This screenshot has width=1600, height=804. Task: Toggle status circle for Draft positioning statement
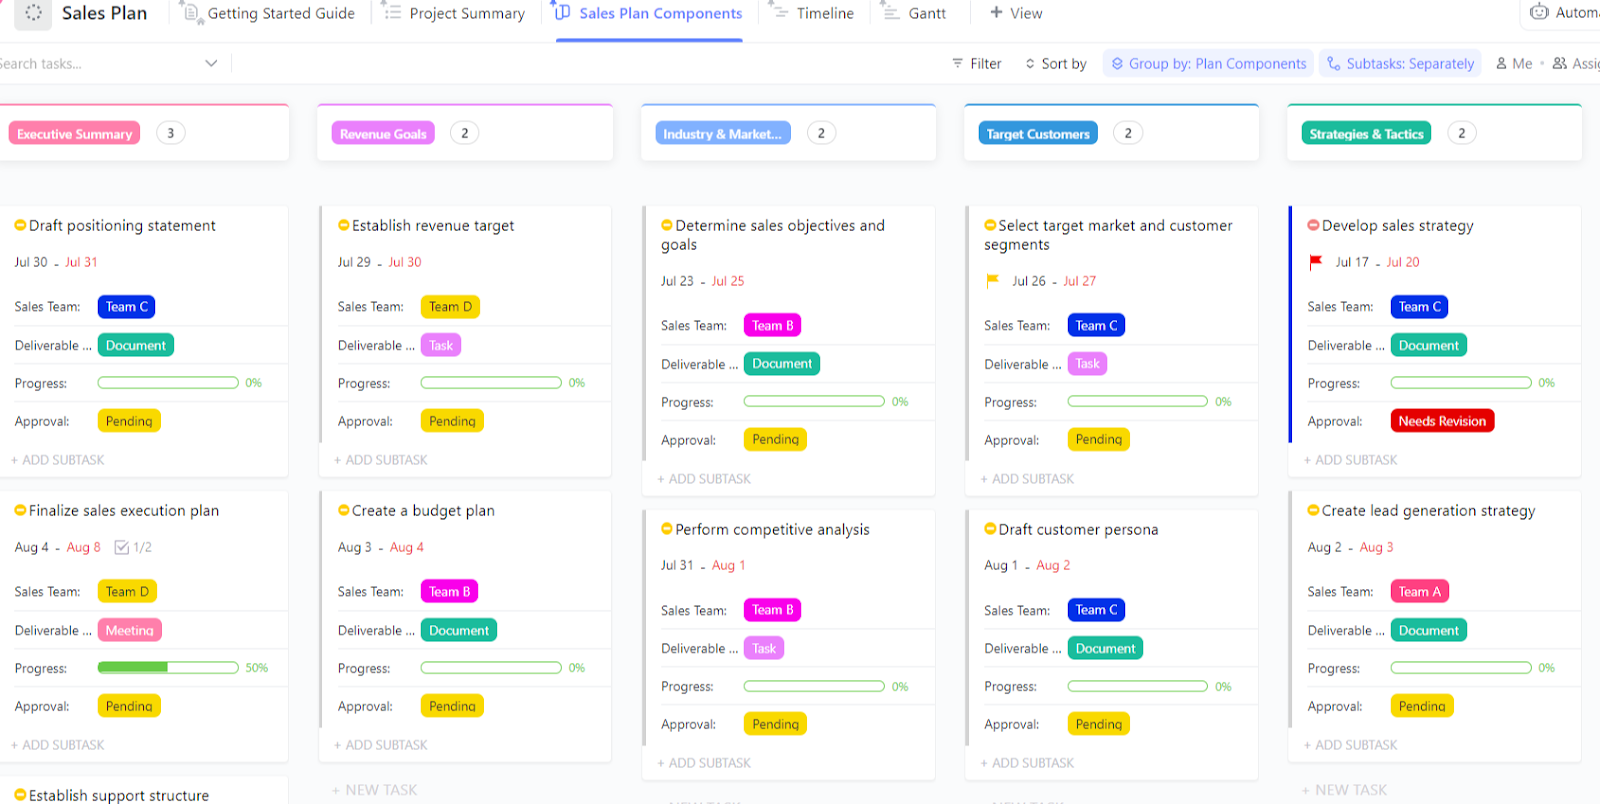coord(20,226)
